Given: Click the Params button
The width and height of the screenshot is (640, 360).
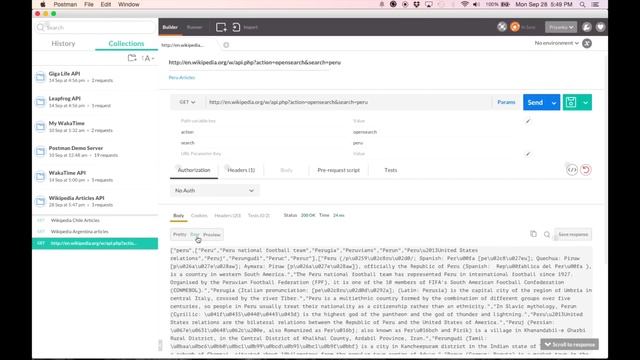Looking at the screenshot, I should click(506, 102).
